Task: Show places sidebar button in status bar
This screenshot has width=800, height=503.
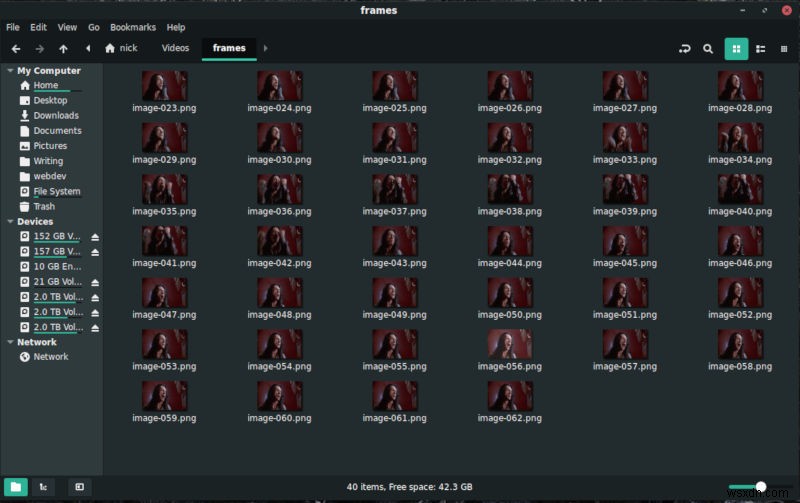Action: [16, 487]
